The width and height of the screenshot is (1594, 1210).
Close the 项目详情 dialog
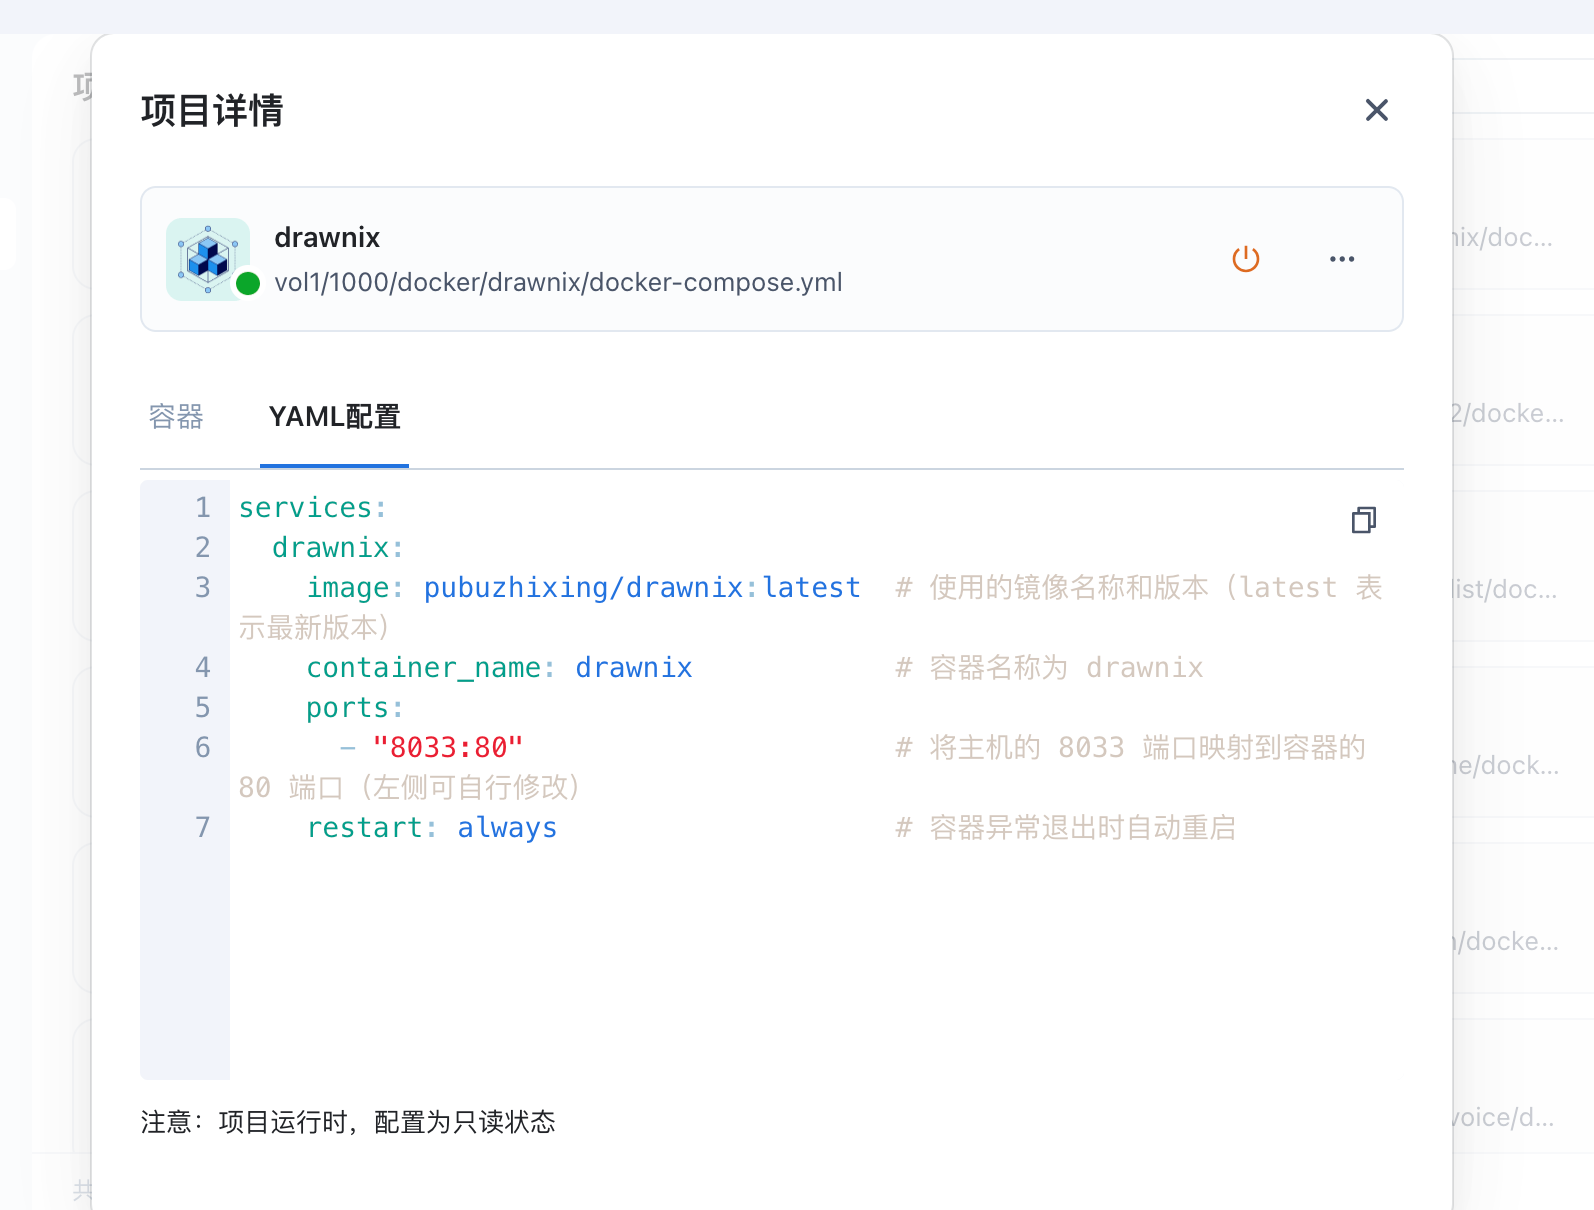[1376, 110]
